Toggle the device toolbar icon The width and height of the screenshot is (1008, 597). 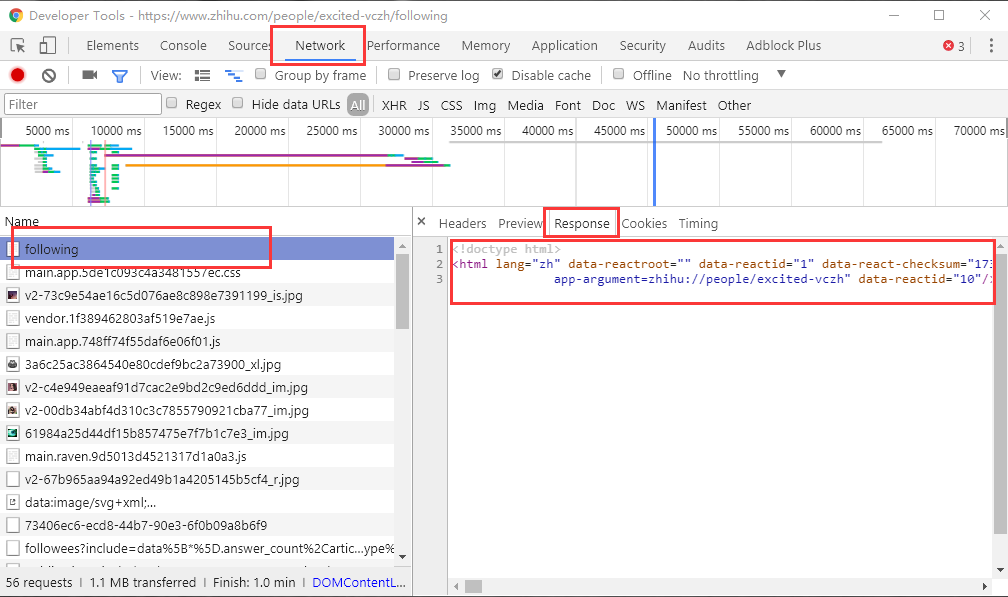(48, 46)
